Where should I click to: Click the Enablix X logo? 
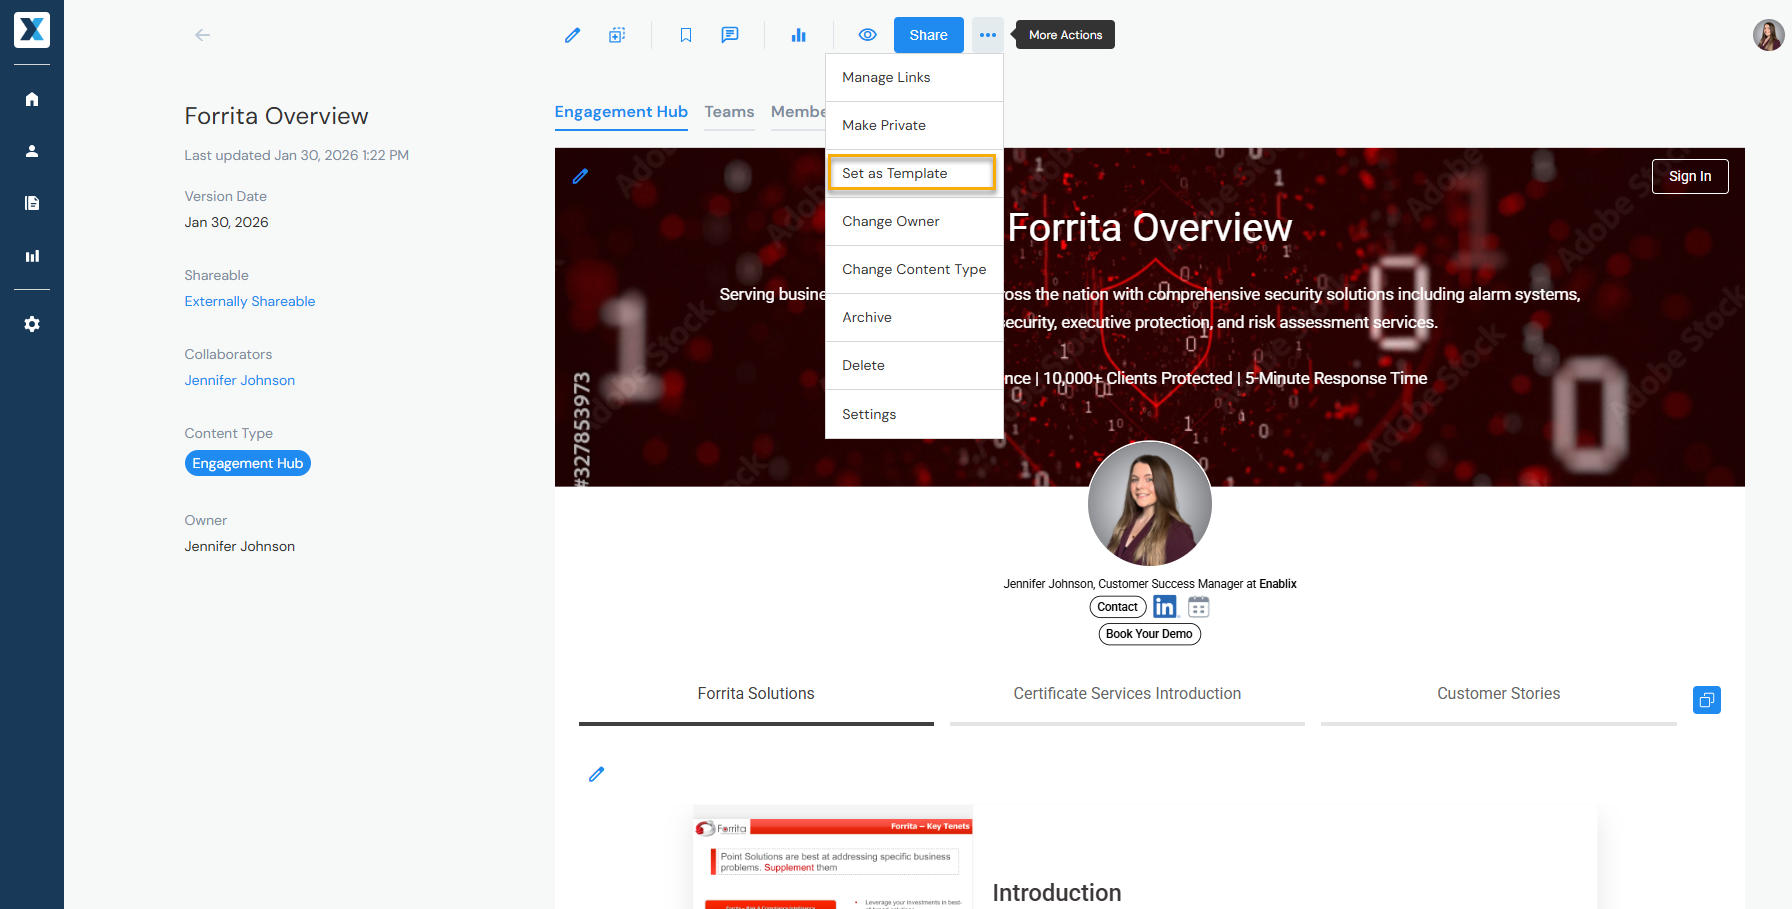(x=32, y=30)
